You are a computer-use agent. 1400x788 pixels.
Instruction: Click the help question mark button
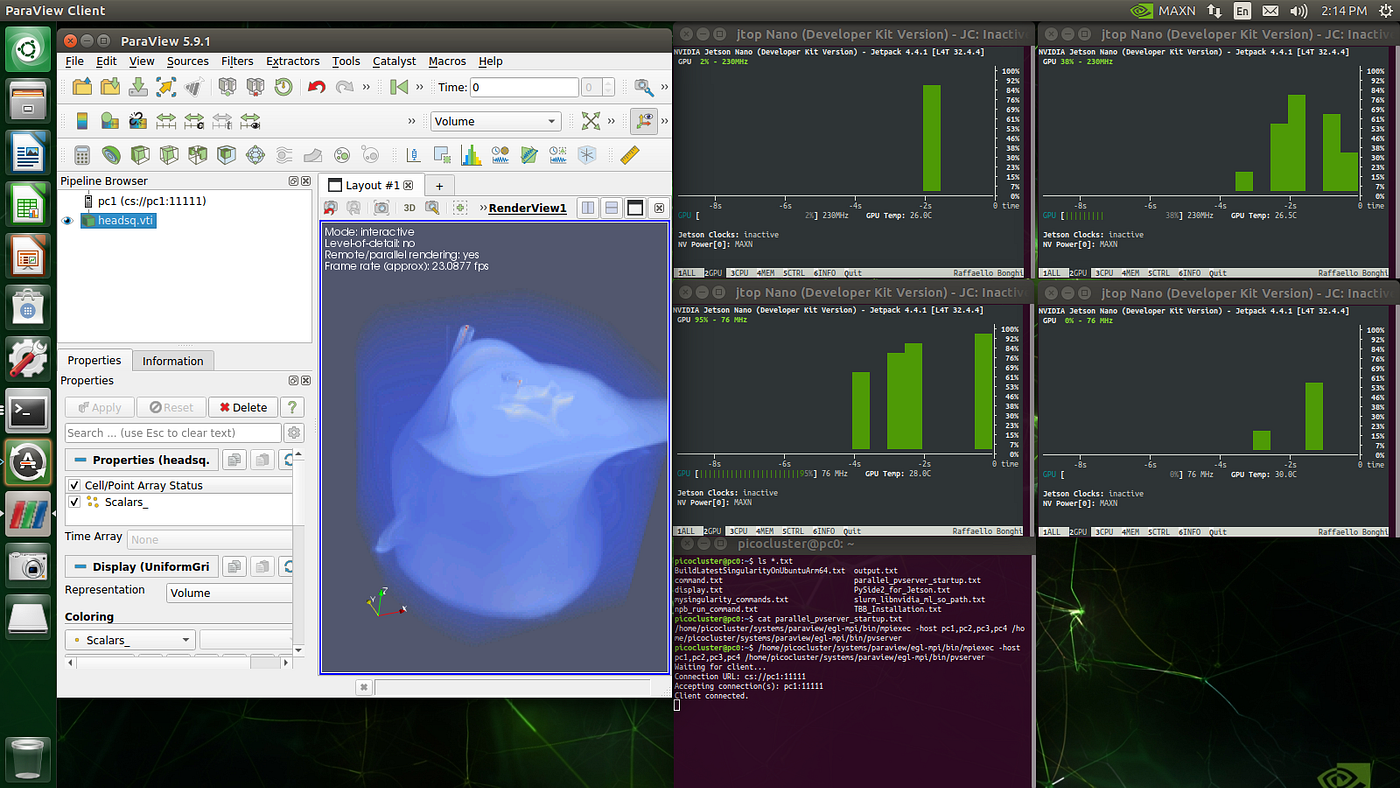tap(291, 407)
